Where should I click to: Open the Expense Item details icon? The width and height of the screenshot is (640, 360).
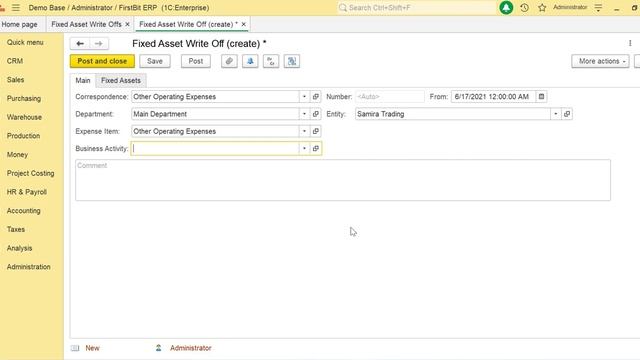316,131
